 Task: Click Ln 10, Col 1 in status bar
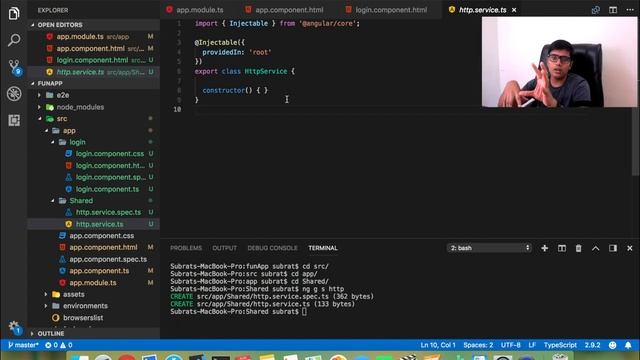click(438, 345)
